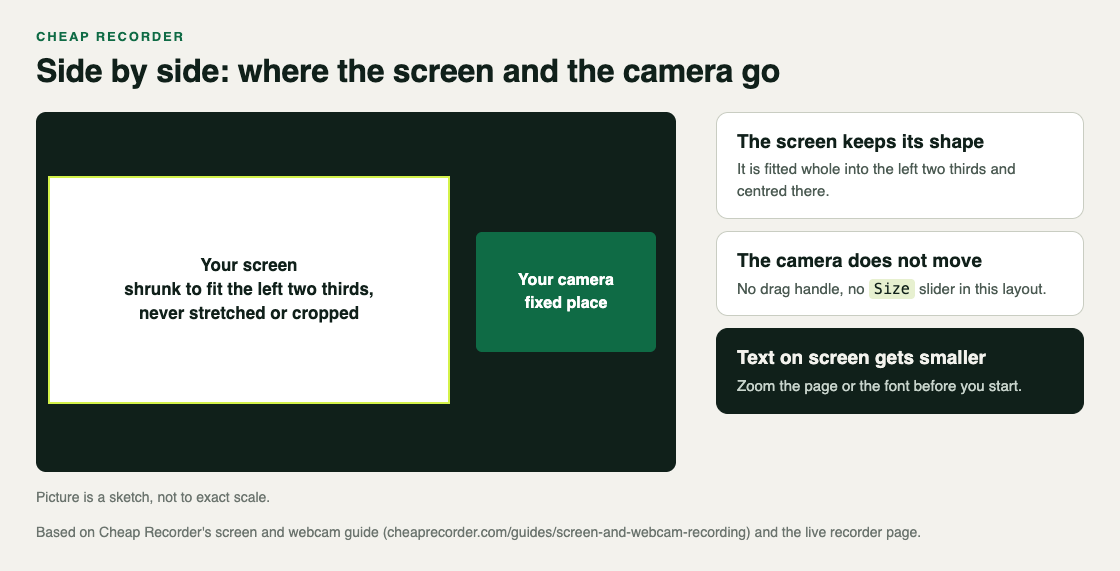Click the highlighted 'Size' code label
The image size is (1120, 571).
(x=891, y=289)
